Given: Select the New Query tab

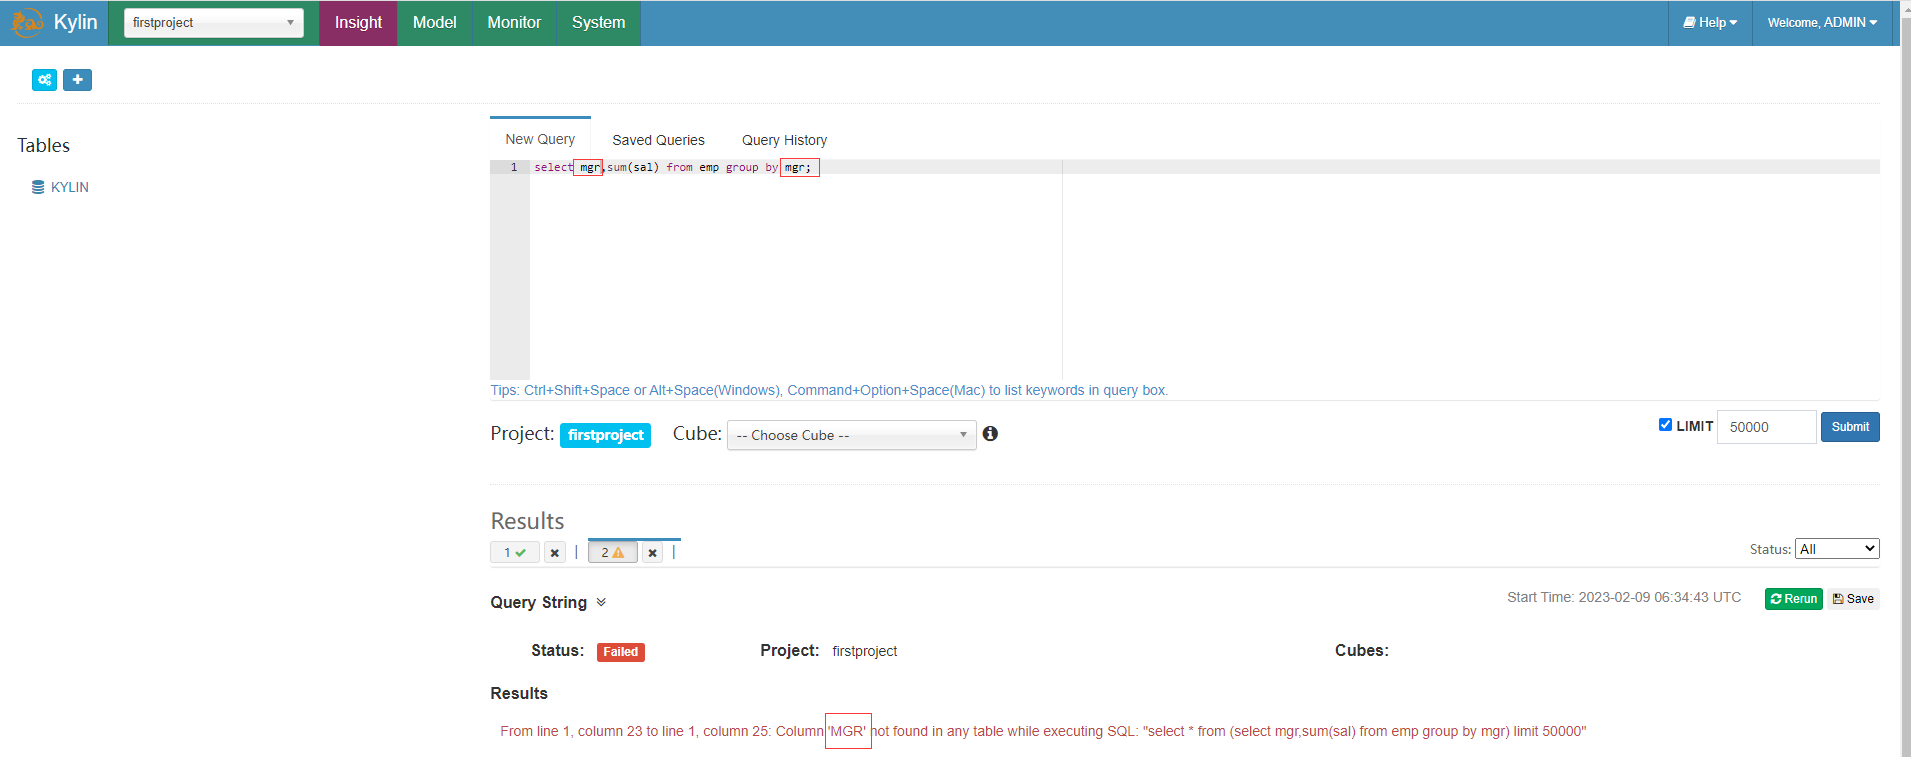Looking at the screenshot, I should coord(540,139).
